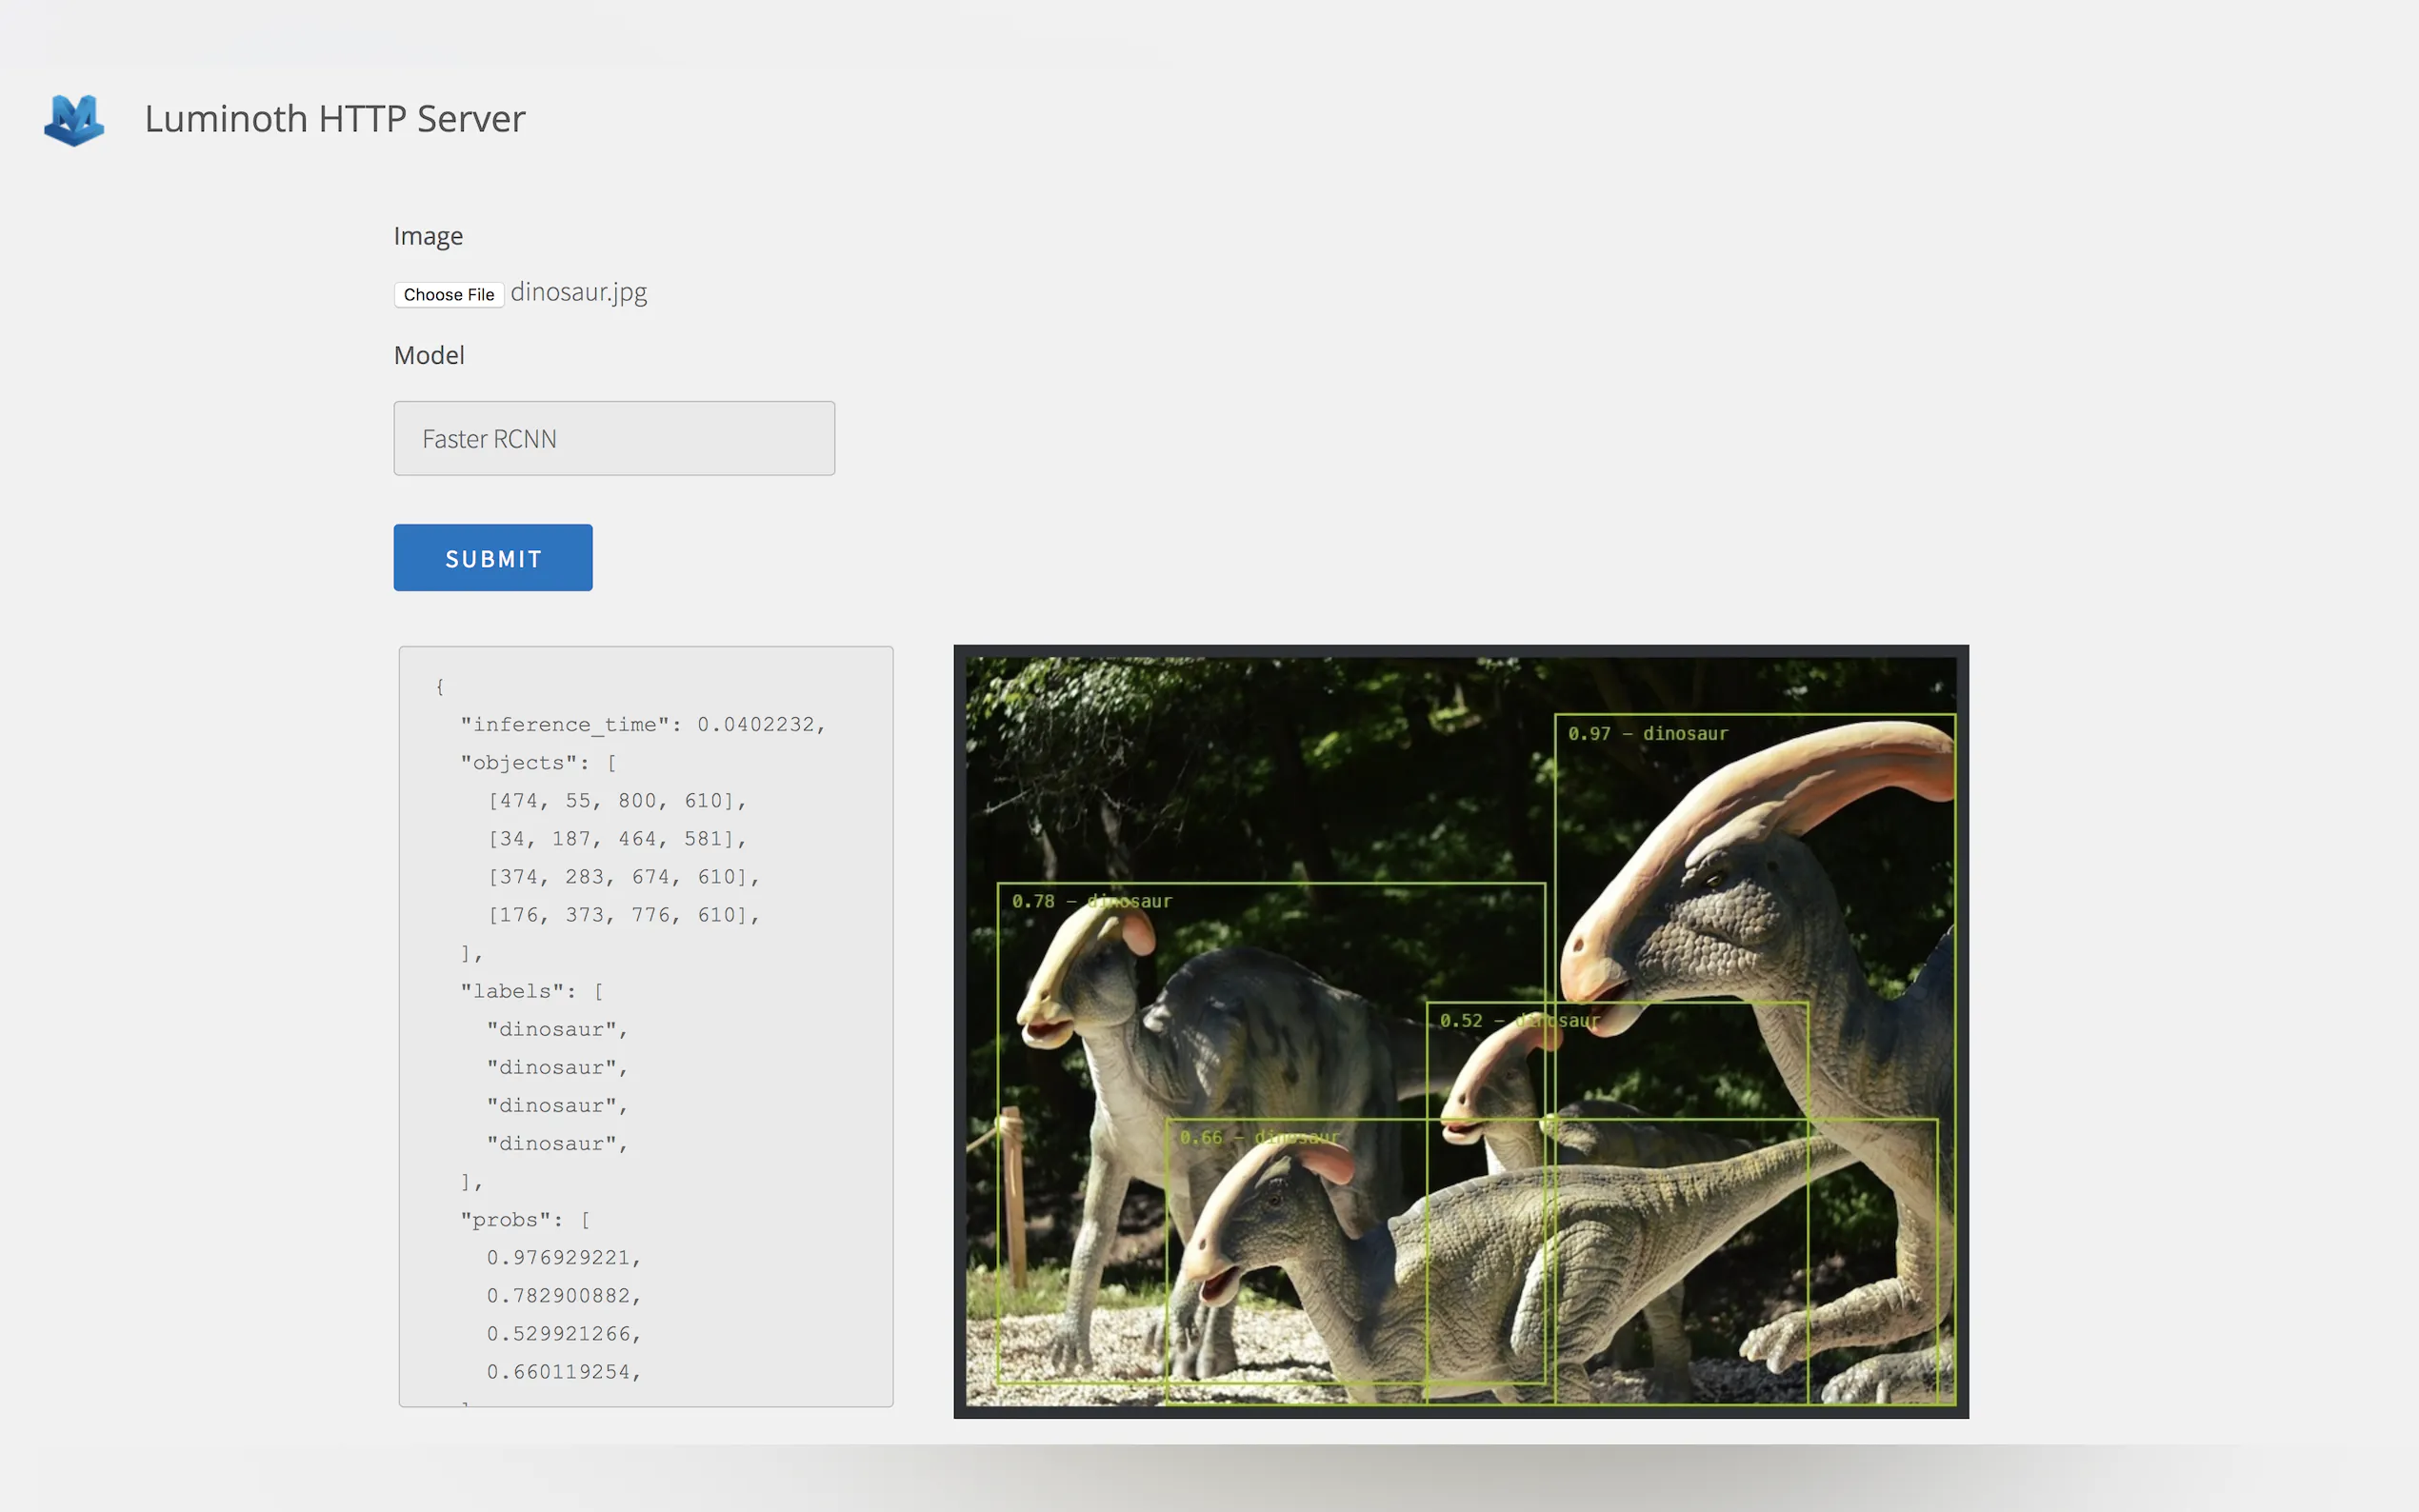This screenshot has width=2419, height=1512.
Task: Click the Model field label
Action: click(428, 355)
